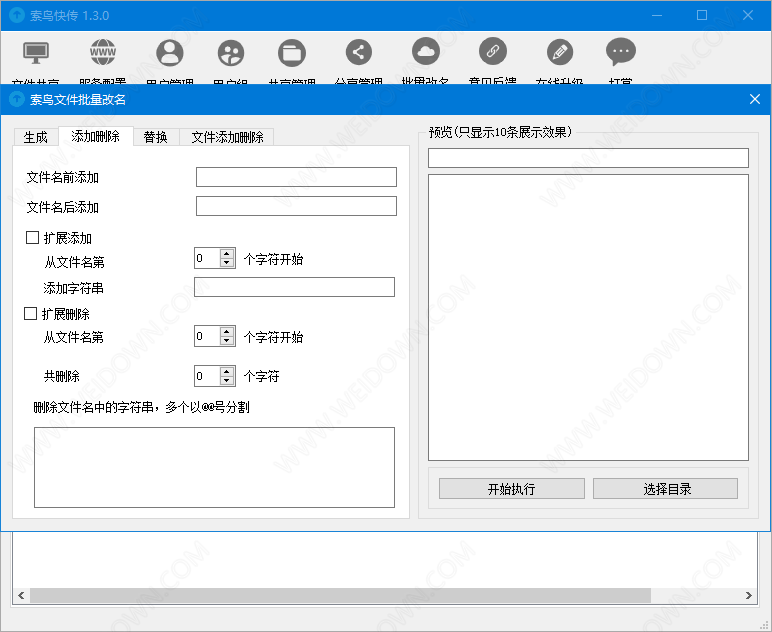Open the share management folder icon
The image size is (772, 632).
click(292, 53)
